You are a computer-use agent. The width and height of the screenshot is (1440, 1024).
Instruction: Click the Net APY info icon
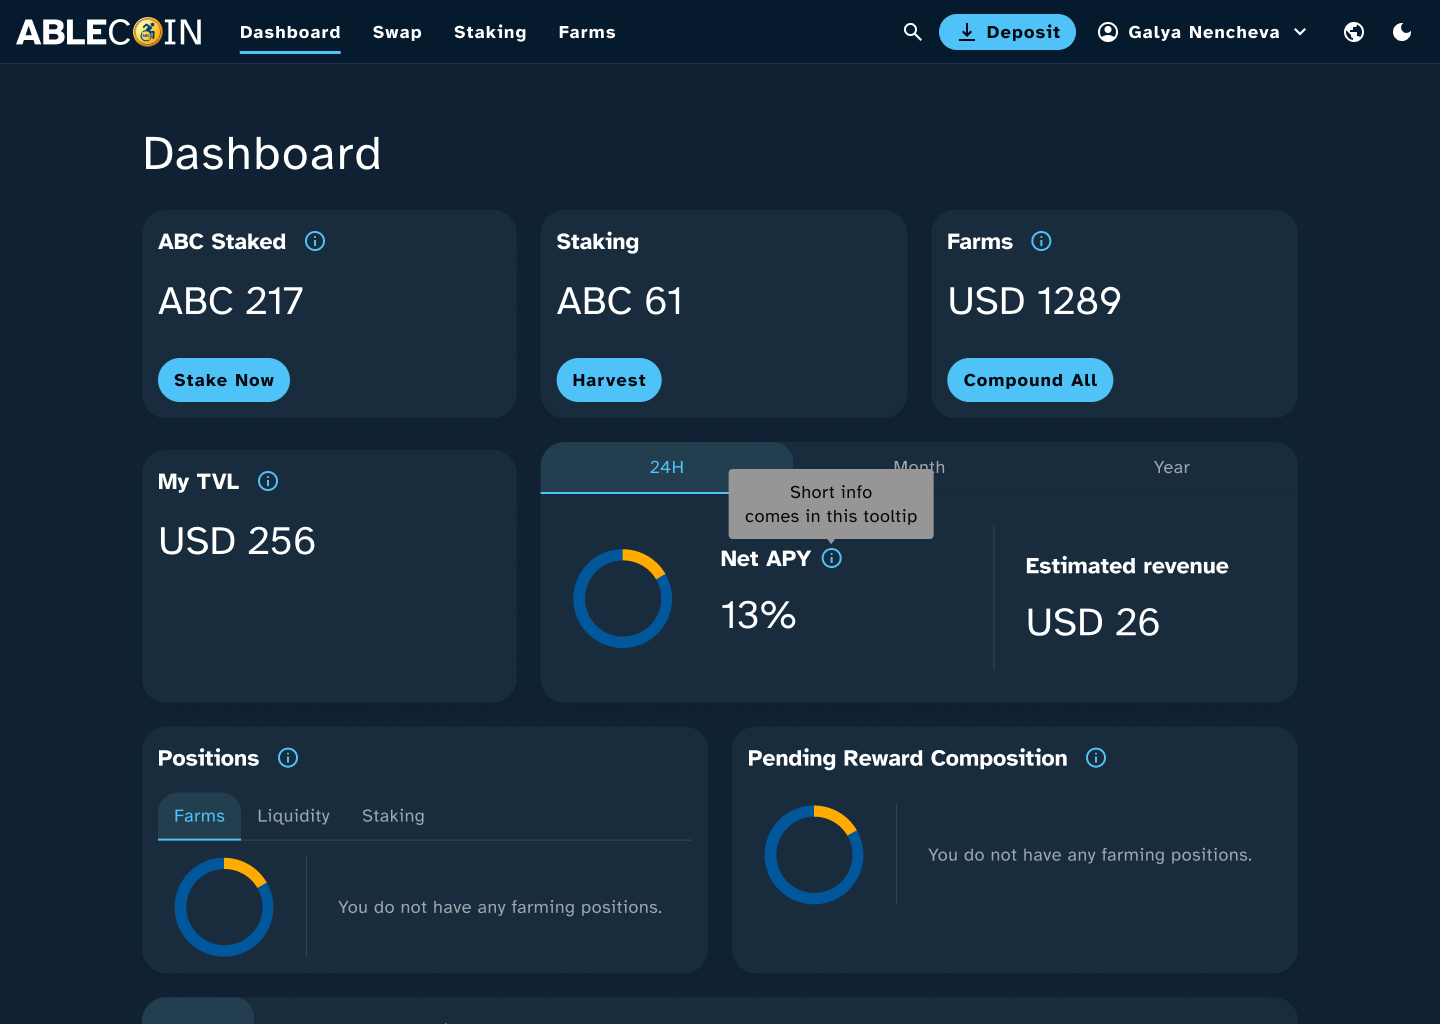click(832, 558)
